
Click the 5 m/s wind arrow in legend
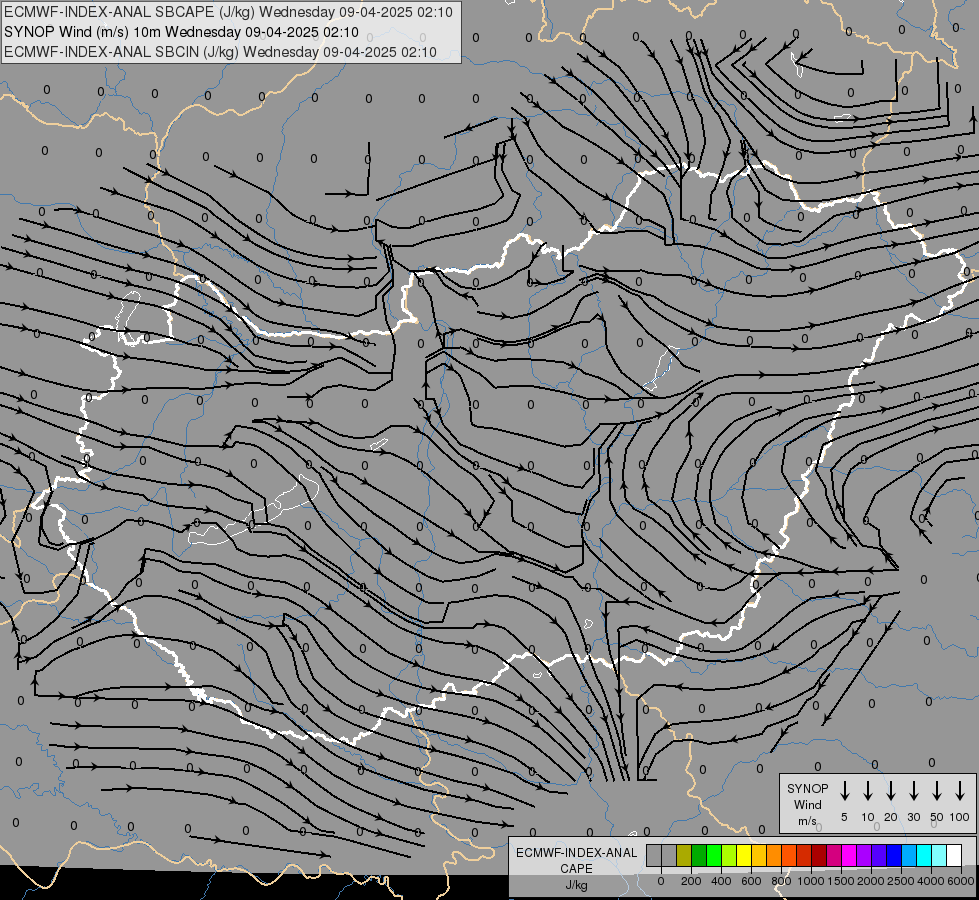click(x=844, y=791)
